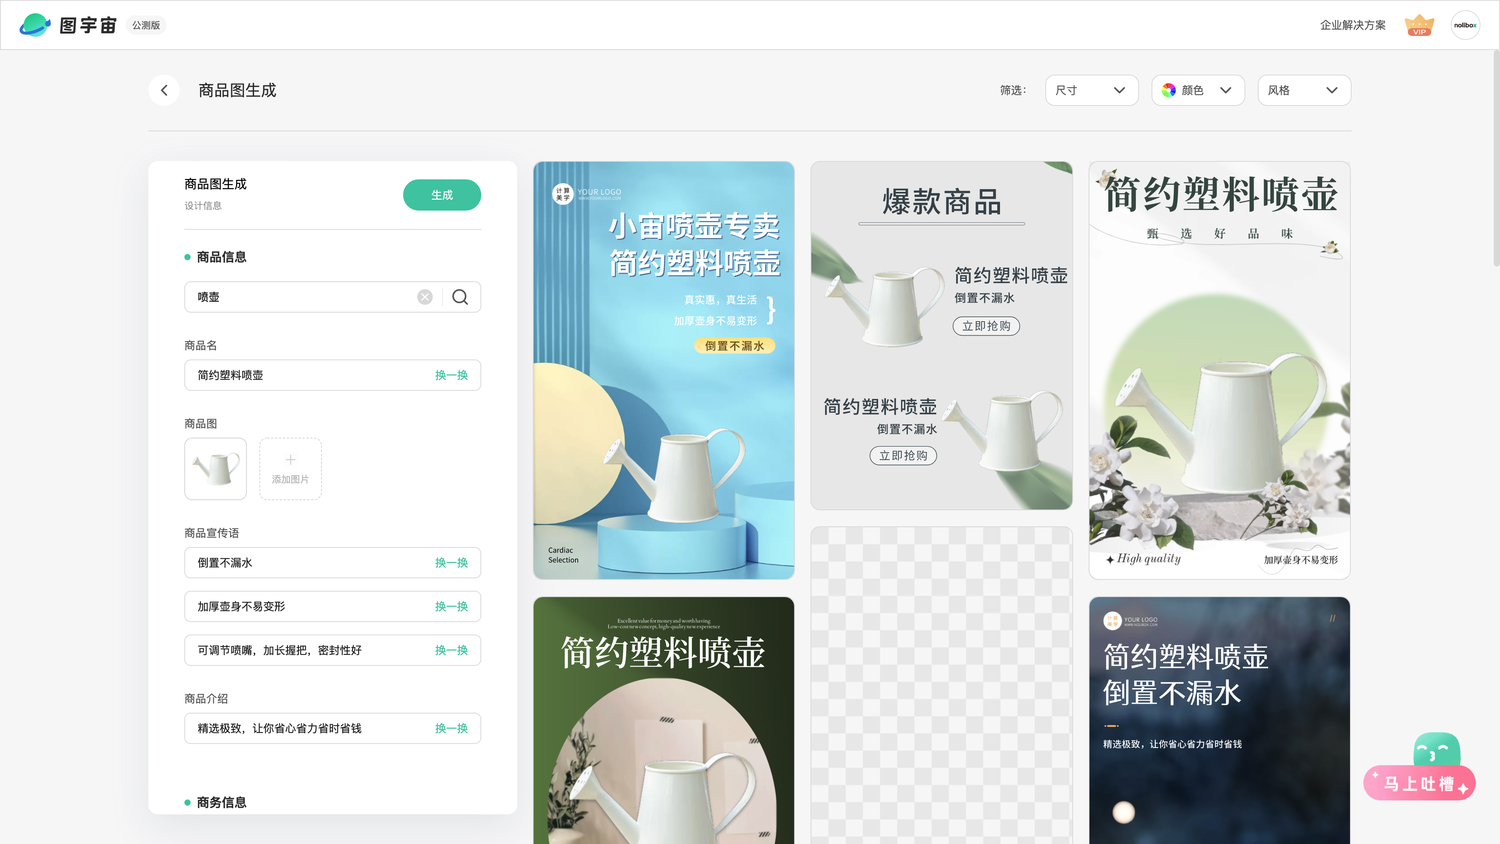This screenshot has width=1500, height=844.
Task: Click 换一换 for 商品名 field
Action: point(451,375)
